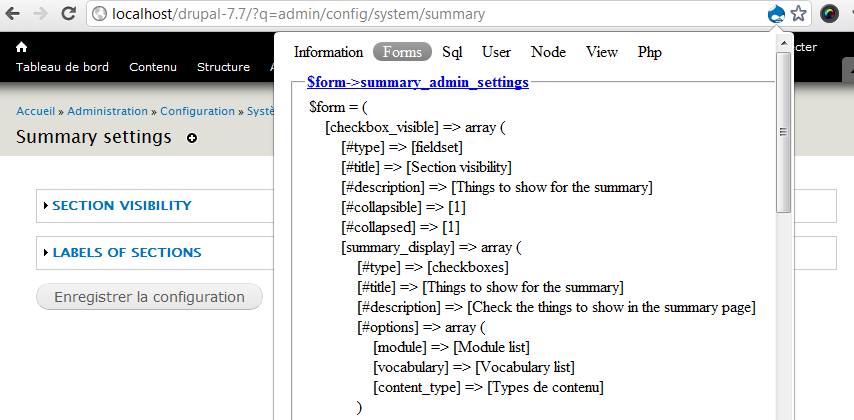Expand the Labels of Sections fieldset
The image size is (854, 420).
pyautogui.click(x=126, y=253)
